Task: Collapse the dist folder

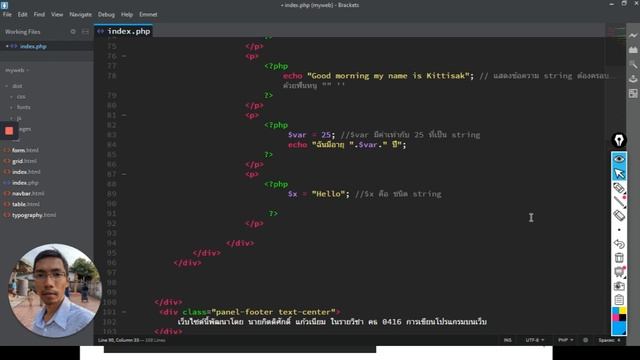Action: (x=7, y=86)
